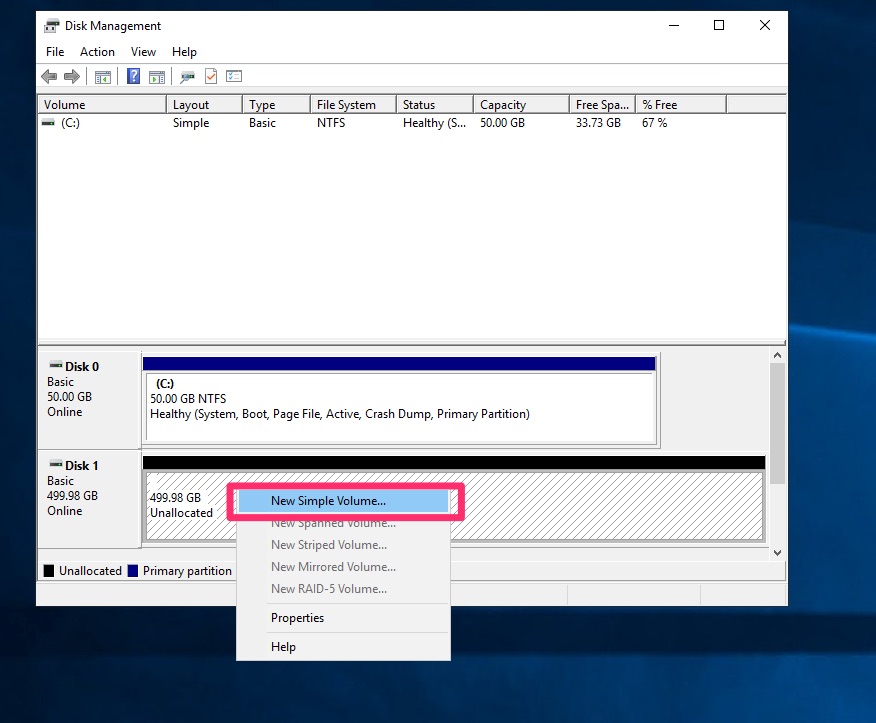Sort list by File System column header

346,105
